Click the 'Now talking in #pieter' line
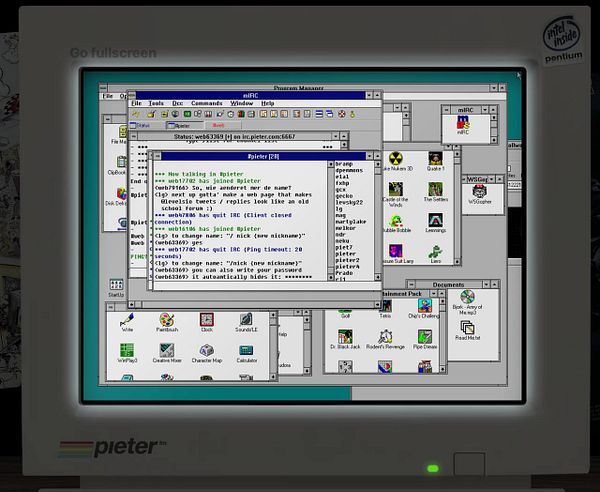Viewport: 600px width, 492px height. click(199, 174)
